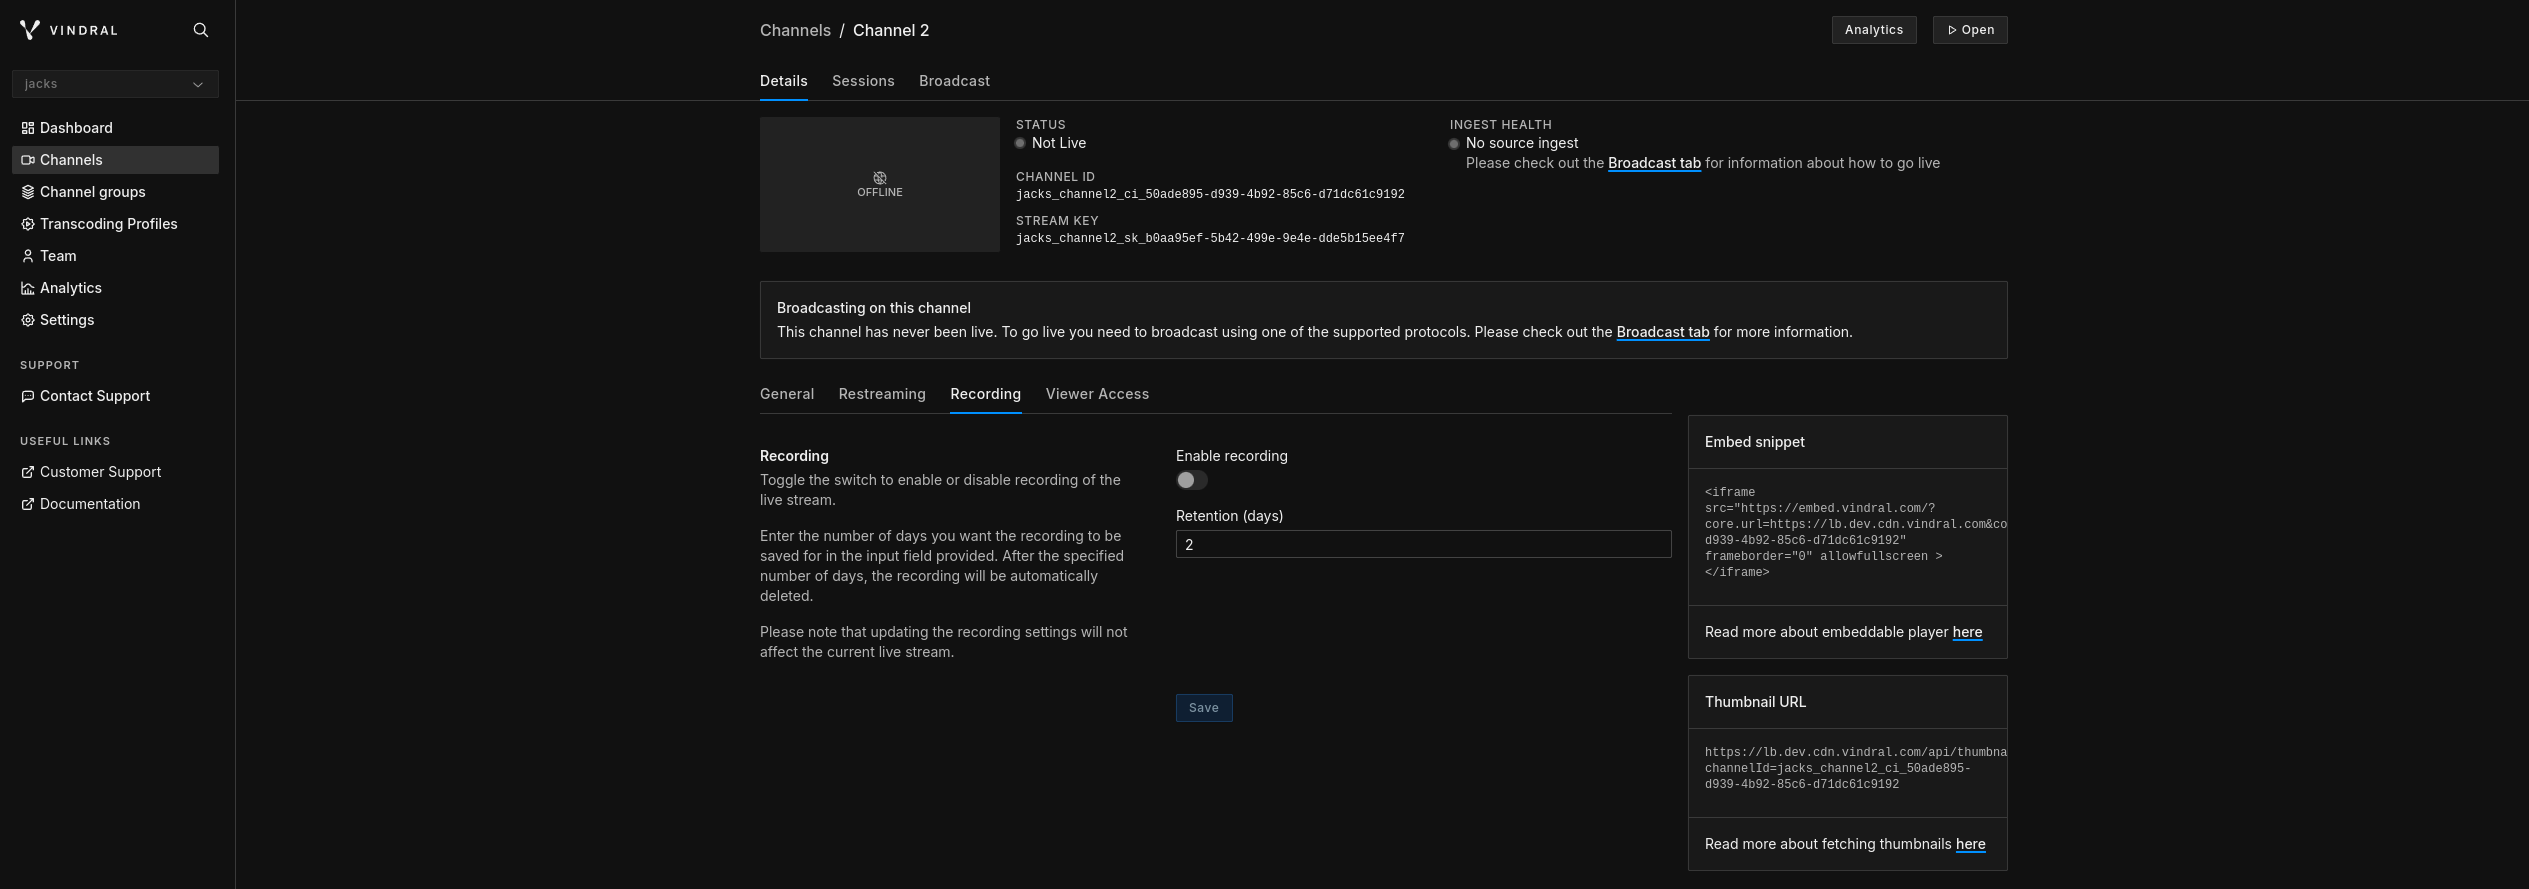The image size is (2529, 889).
Task: Click the Transcoding Profiles gear icon
Action: pyautogui.click(x=28, y=224)
